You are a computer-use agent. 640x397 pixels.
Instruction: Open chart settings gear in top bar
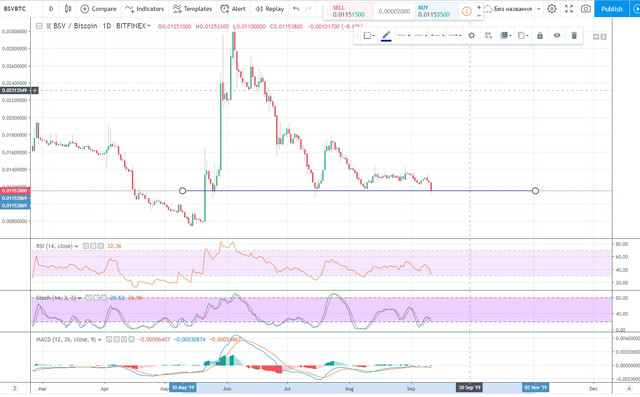pyautogui.click(x=551, y=9)
